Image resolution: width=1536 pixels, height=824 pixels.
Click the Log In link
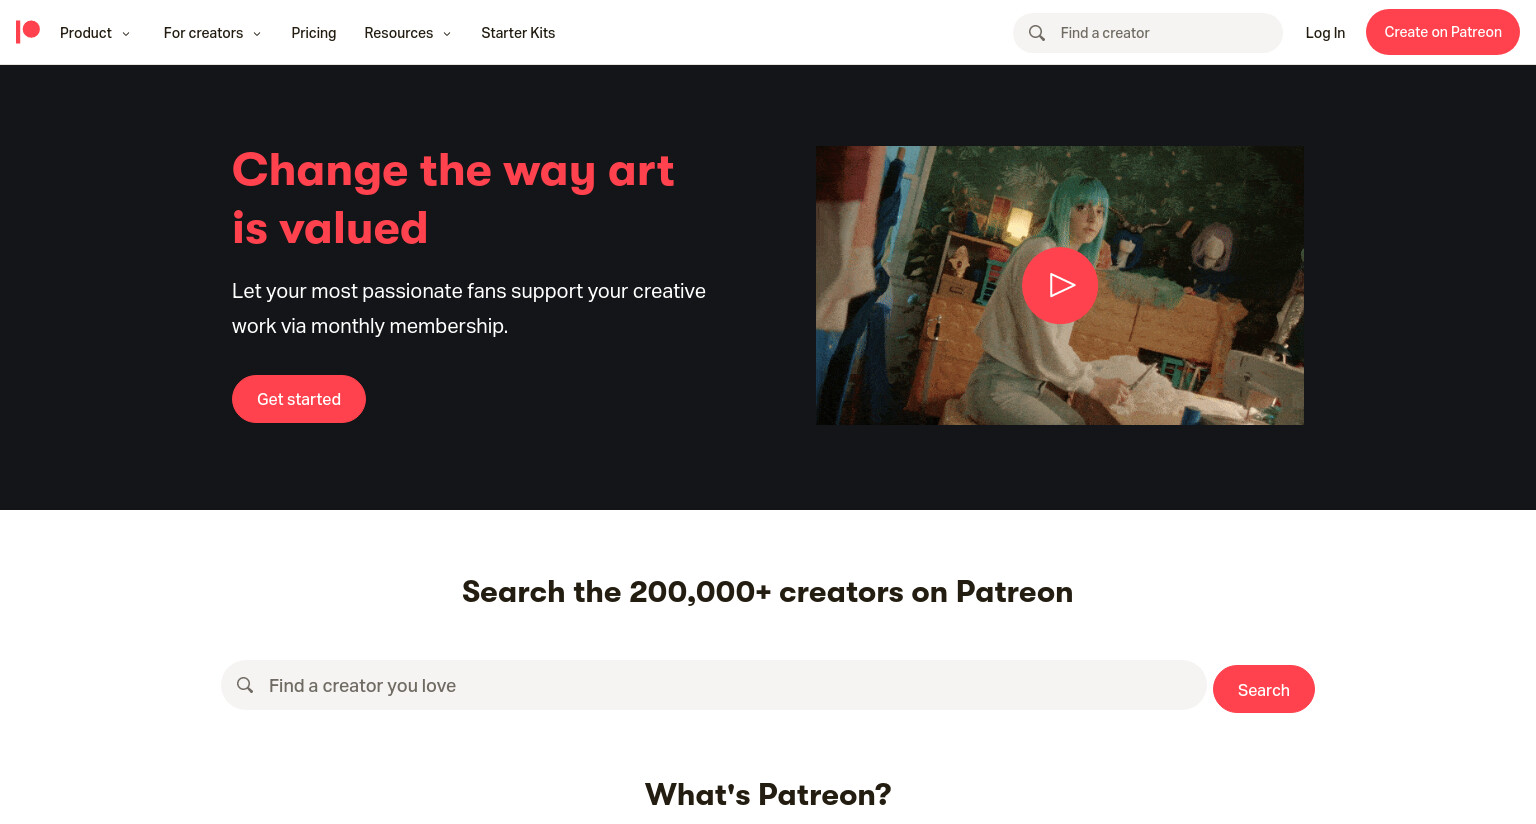[x=1325, y=33]
